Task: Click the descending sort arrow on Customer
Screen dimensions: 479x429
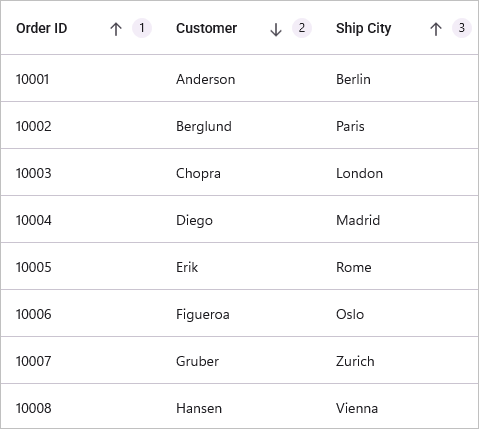Action: click(276, 29)
